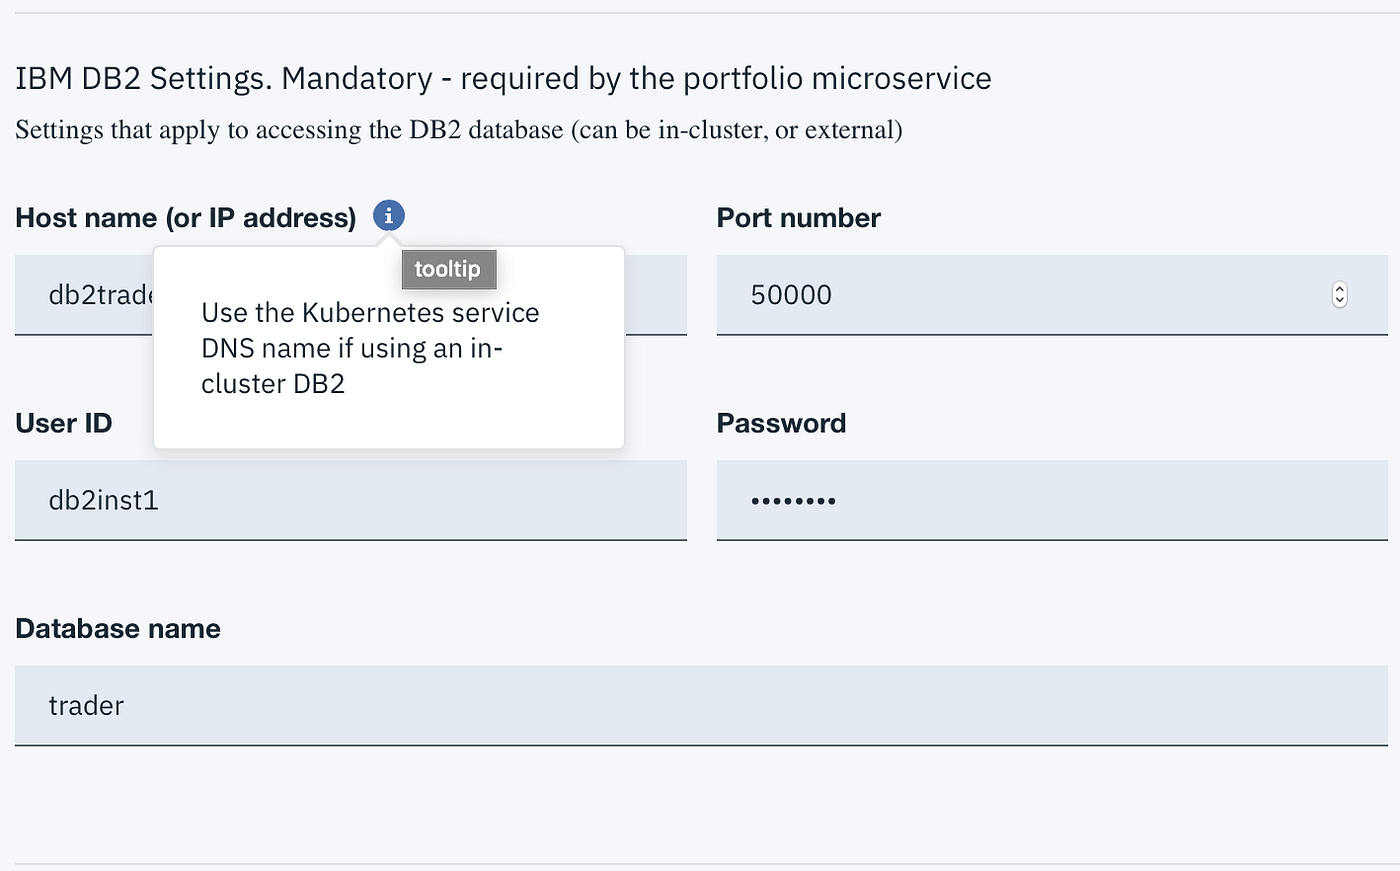
Task: Click the 'Password' label text
Action: click(x=781, y=423)
